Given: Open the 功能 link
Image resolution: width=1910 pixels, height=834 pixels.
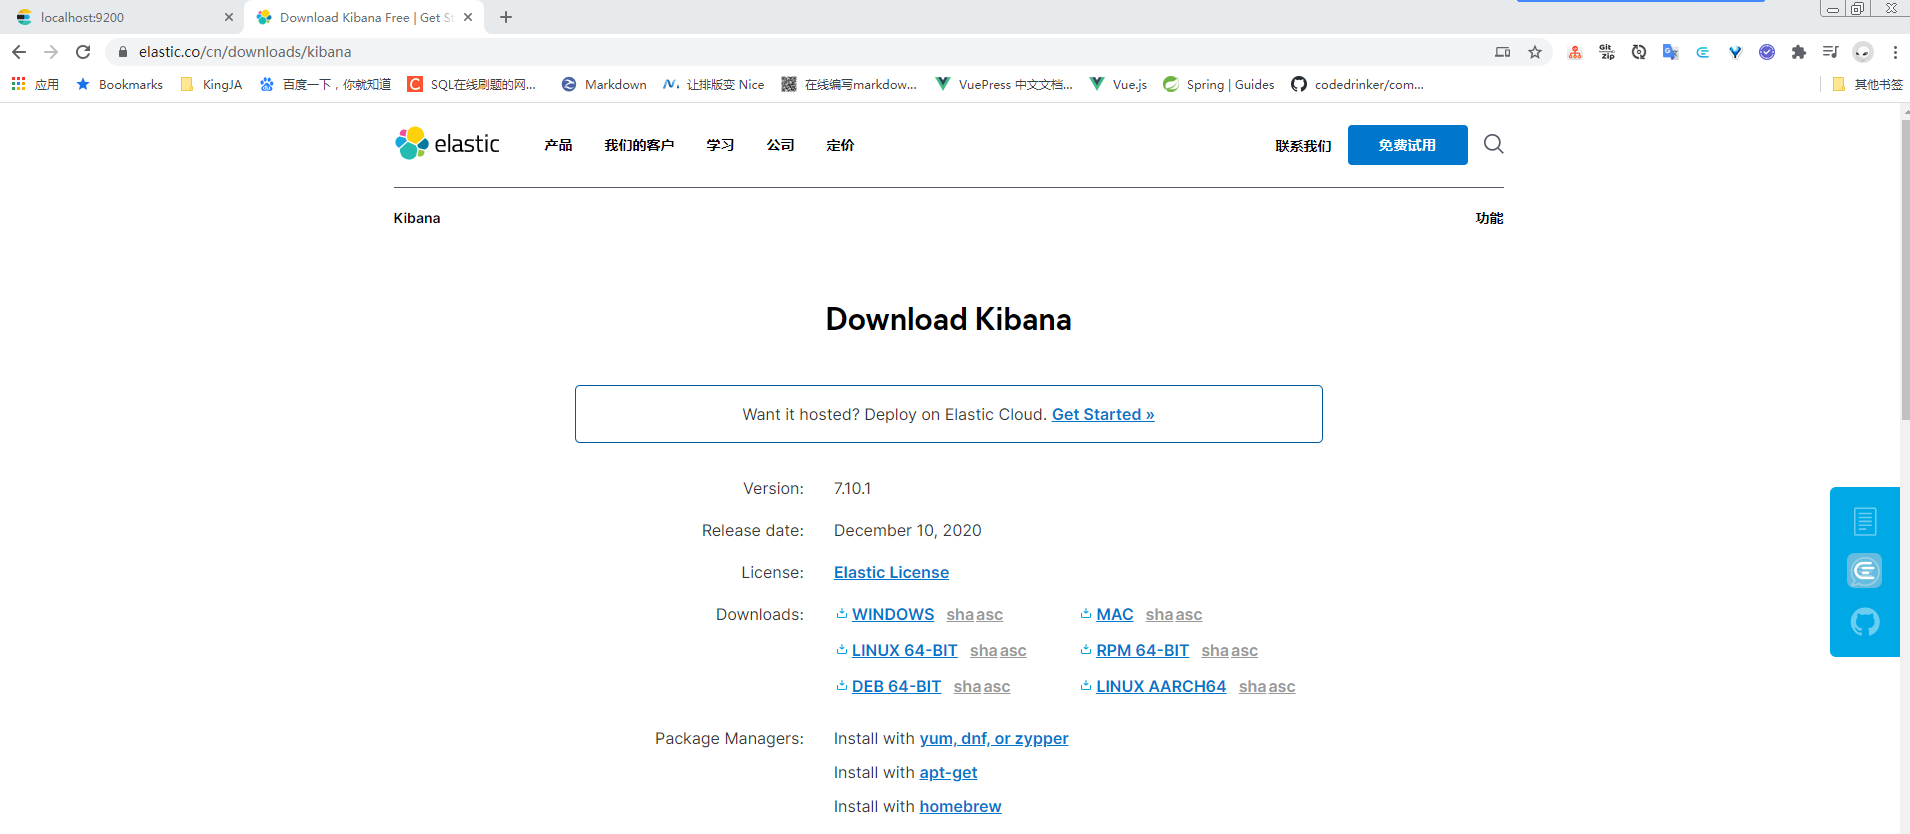Looking at the screenshot, I should (x=1489, y=218).
